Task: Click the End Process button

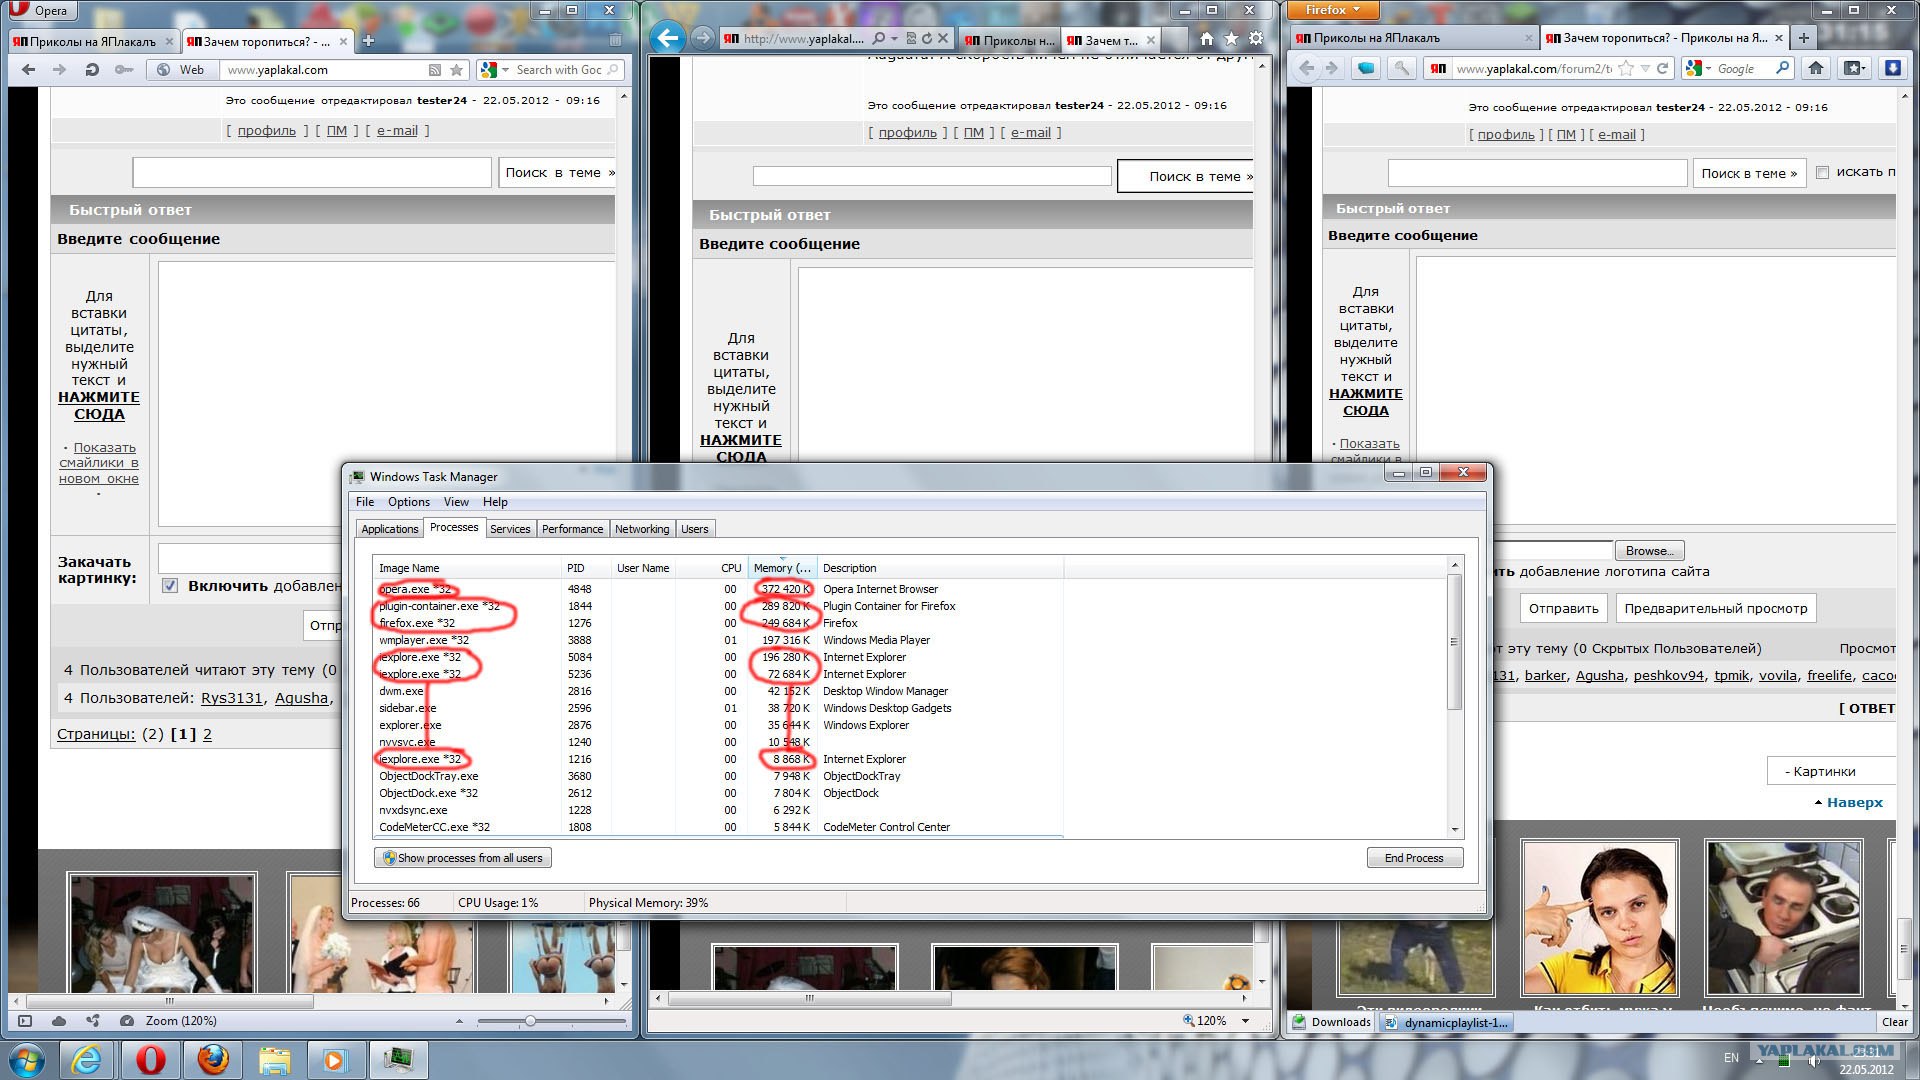Action: click(1414, 858)
